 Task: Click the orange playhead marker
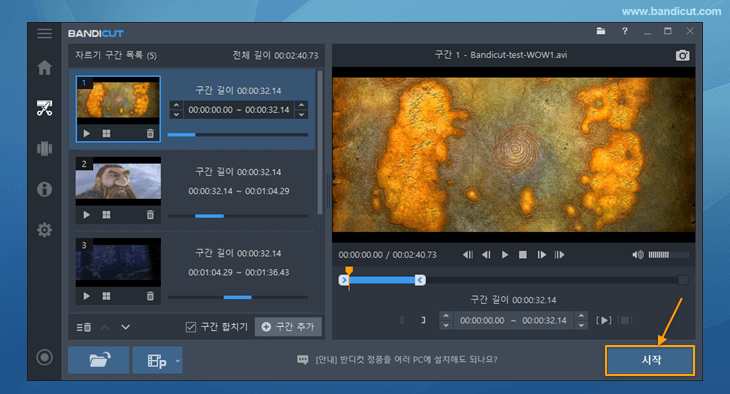pyautogui.click(x=349, y=271)
